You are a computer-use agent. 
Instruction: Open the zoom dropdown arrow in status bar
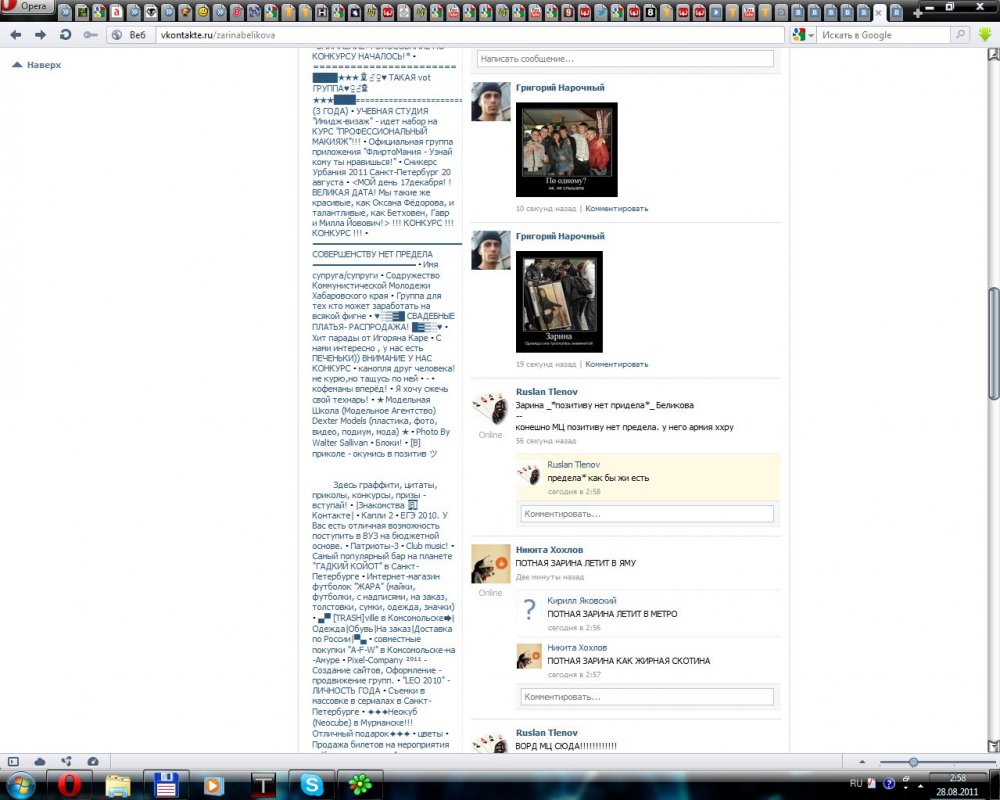(862, 762)
